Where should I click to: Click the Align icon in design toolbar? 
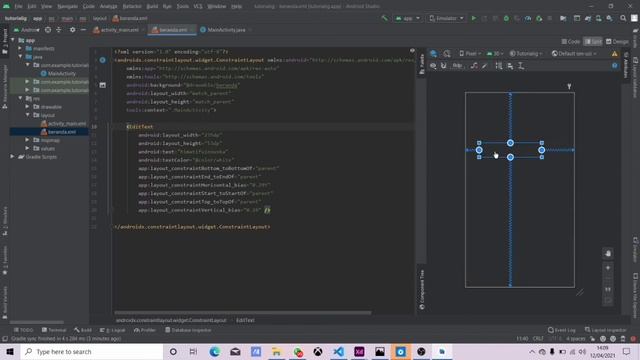(x=510, y=66)
